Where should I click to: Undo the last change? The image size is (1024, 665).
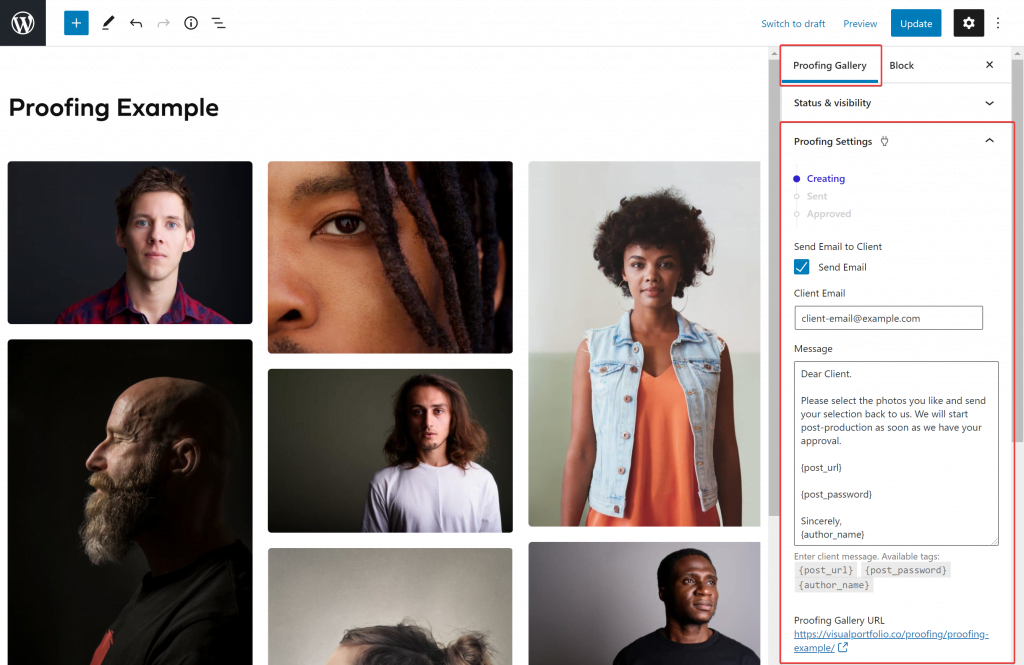point(136,23)
